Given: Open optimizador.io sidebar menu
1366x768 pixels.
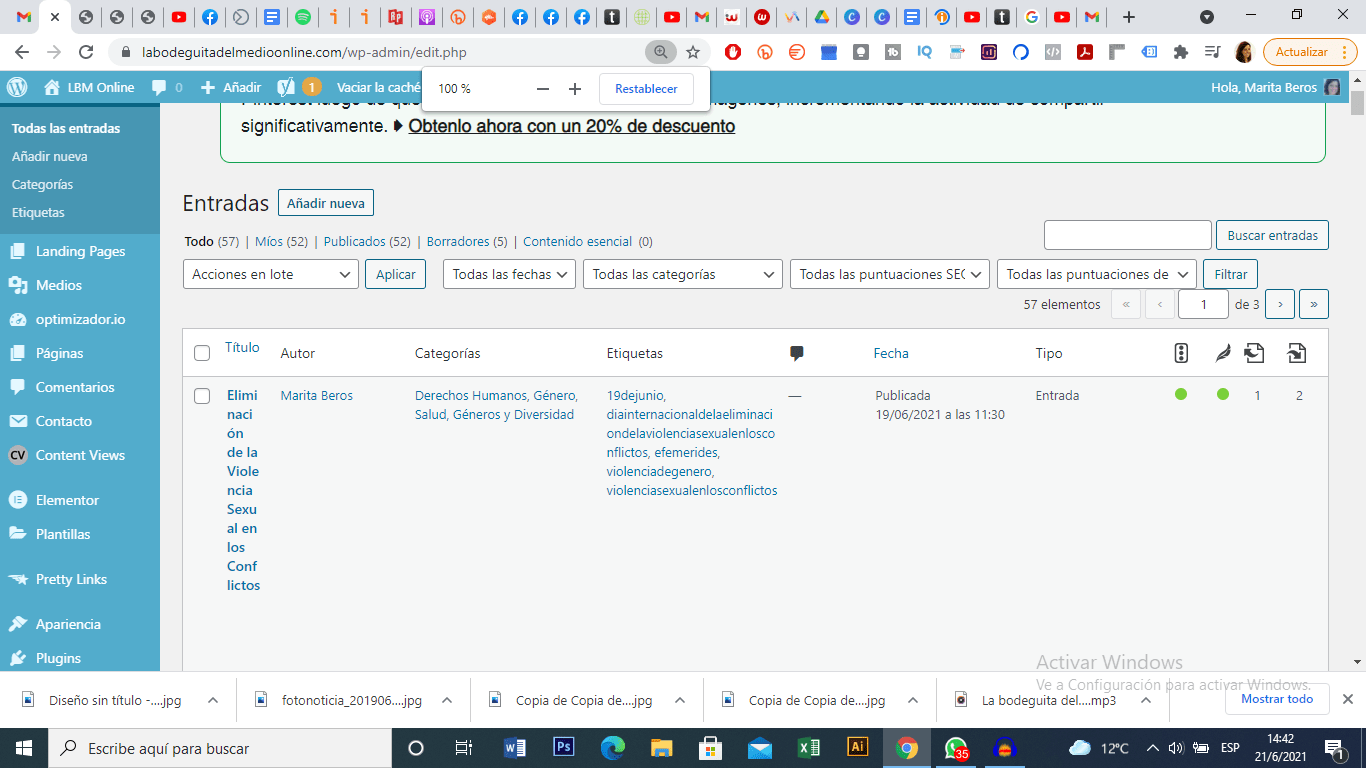Looking at the screenshot, I should (80, 319).
